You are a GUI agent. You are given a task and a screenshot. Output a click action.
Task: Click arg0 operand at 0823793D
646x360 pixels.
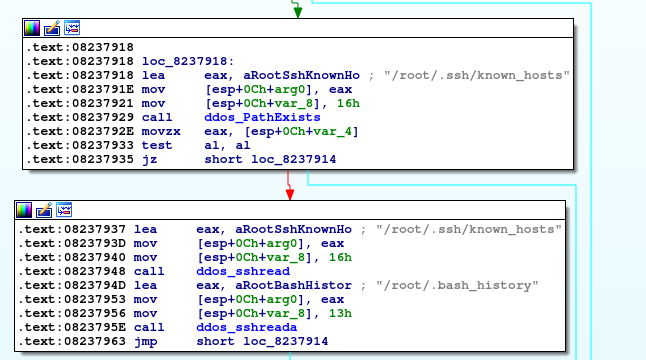(x=281, y=243)
